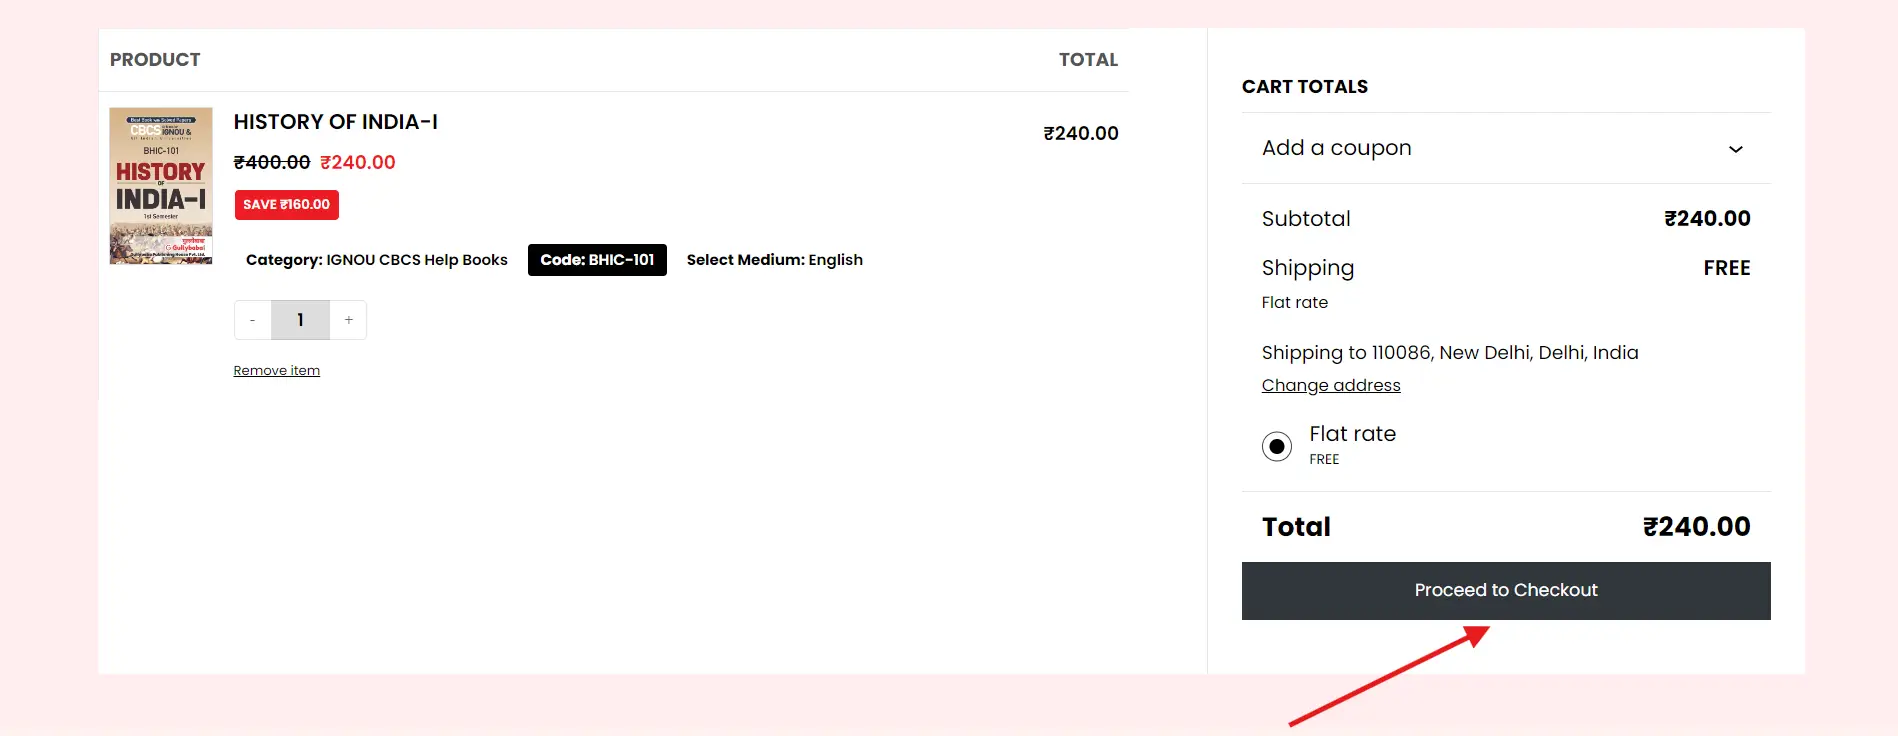Select the Flat rate shipping radio button
The image size is (1898, 736).
pos(1277,446)
